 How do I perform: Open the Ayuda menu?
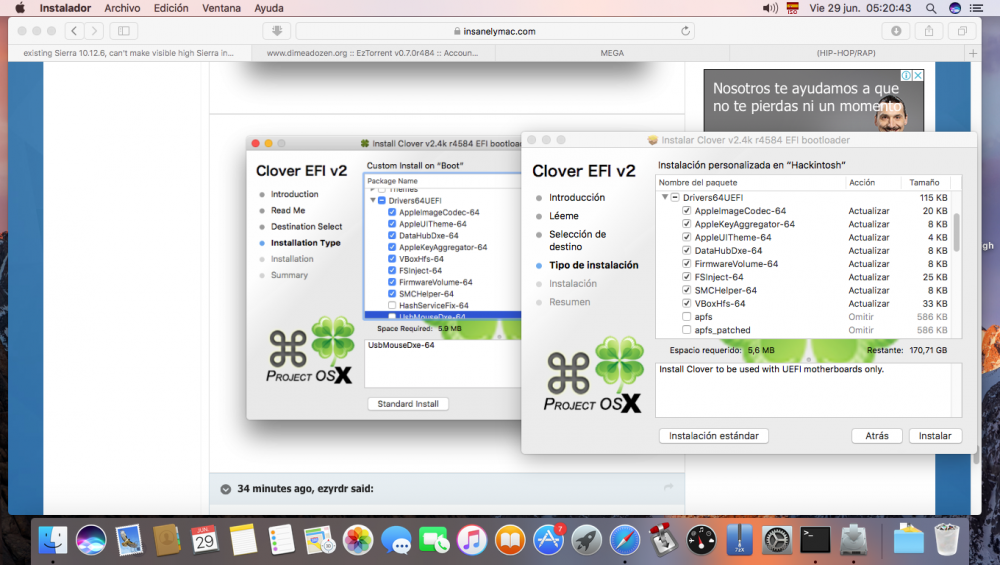coord(268,8)
